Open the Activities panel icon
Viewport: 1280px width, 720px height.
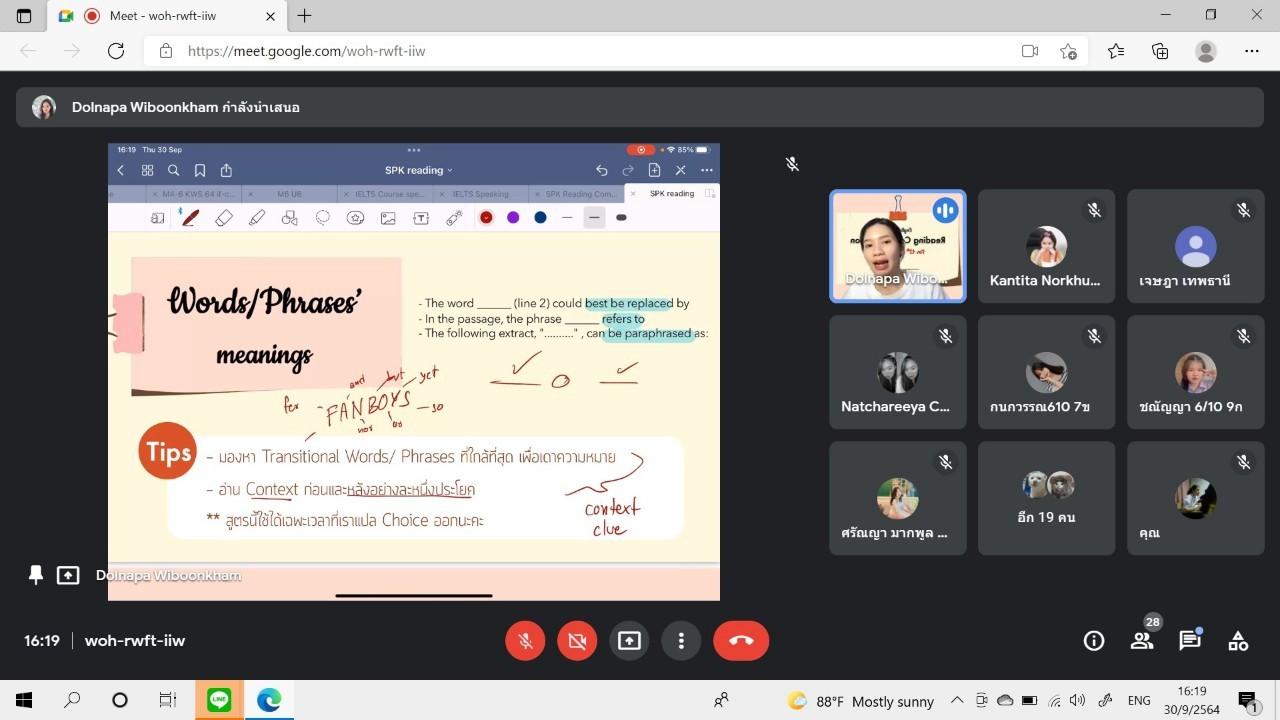point(1238,641)
